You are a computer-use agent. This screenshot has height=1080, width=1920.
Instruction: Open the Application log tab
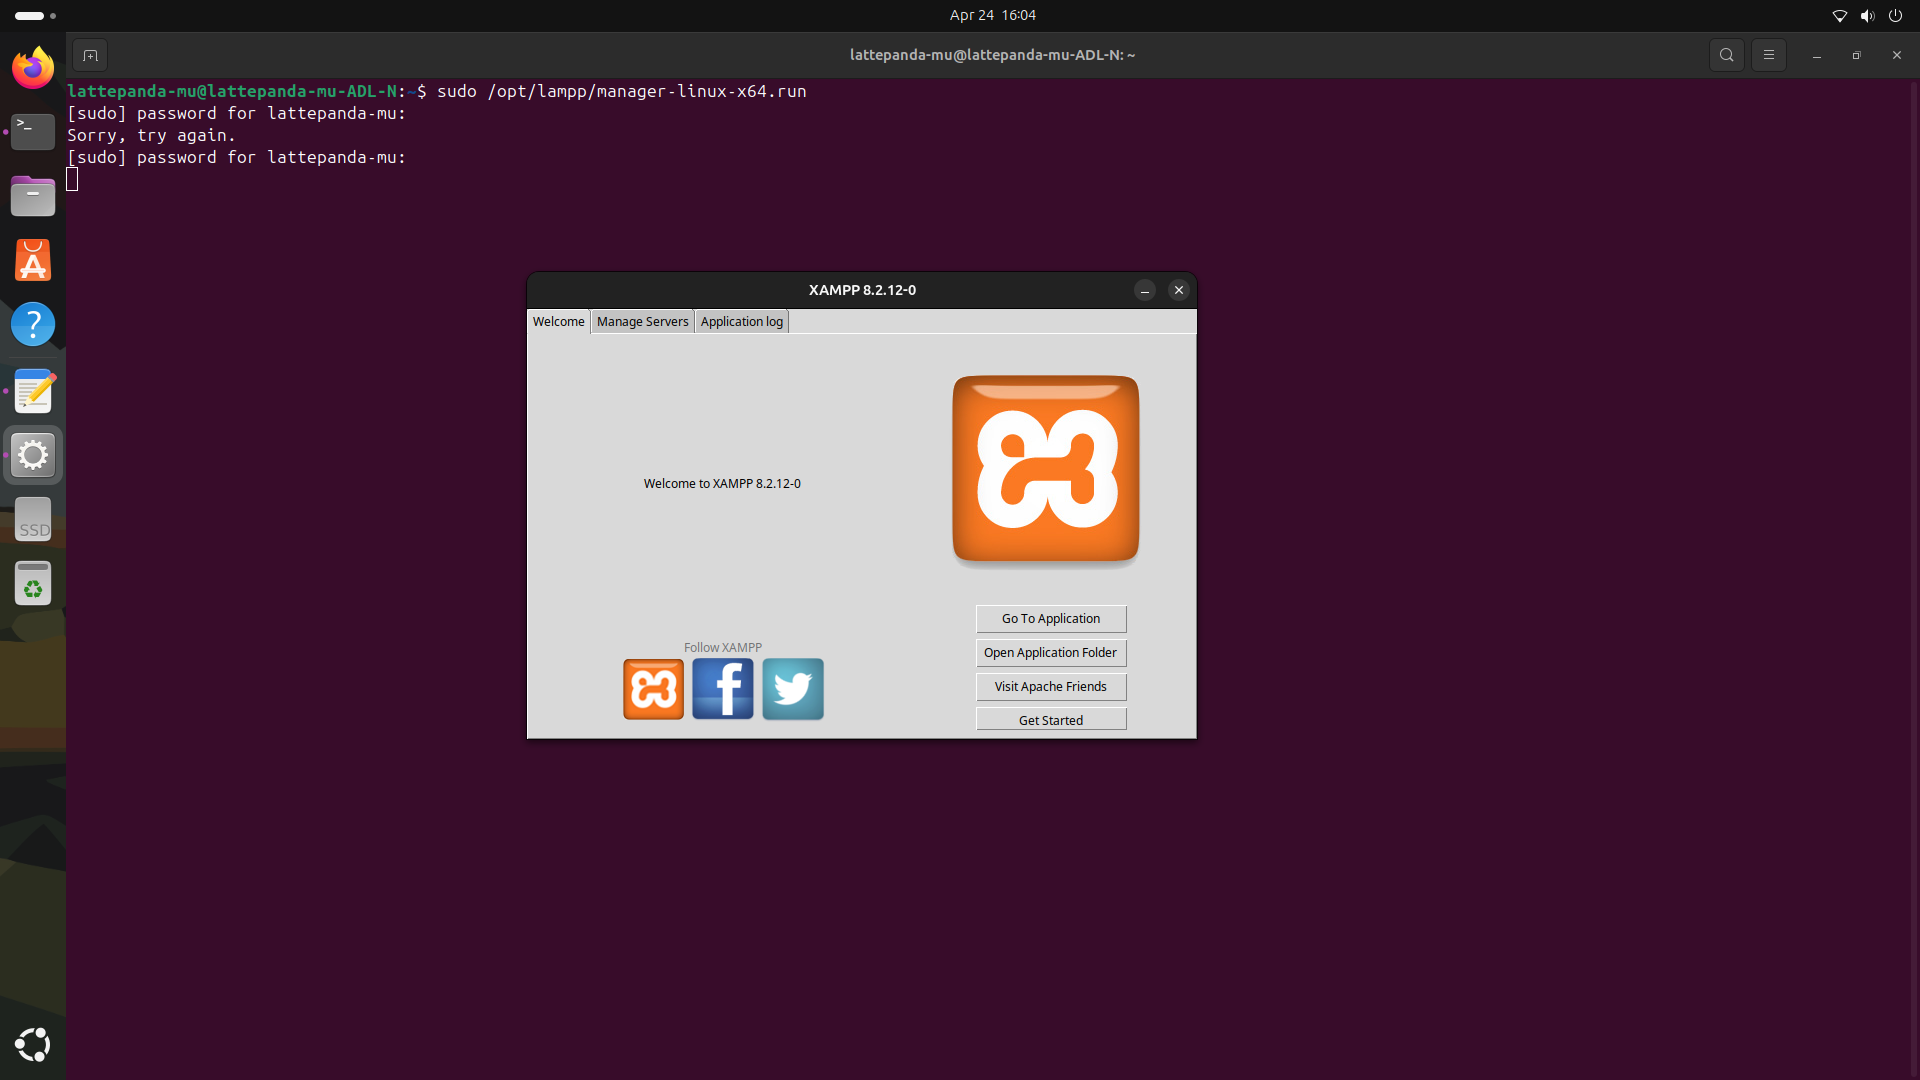741,321
